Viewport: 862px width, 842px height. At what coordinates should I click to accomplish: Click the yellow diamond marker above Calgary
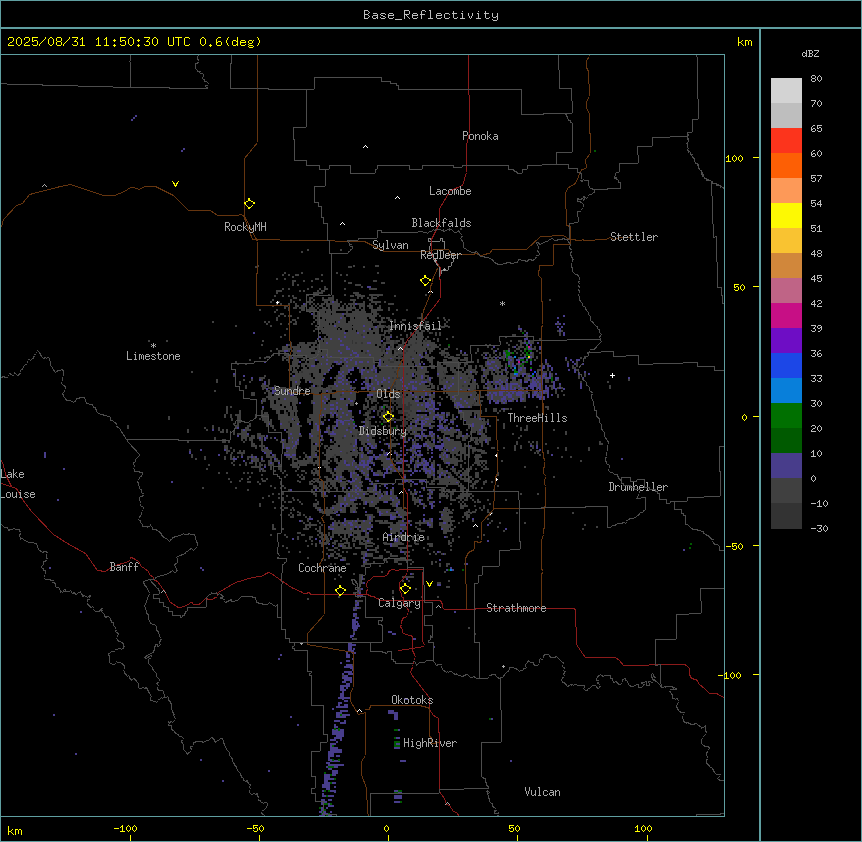coord(405,589)
